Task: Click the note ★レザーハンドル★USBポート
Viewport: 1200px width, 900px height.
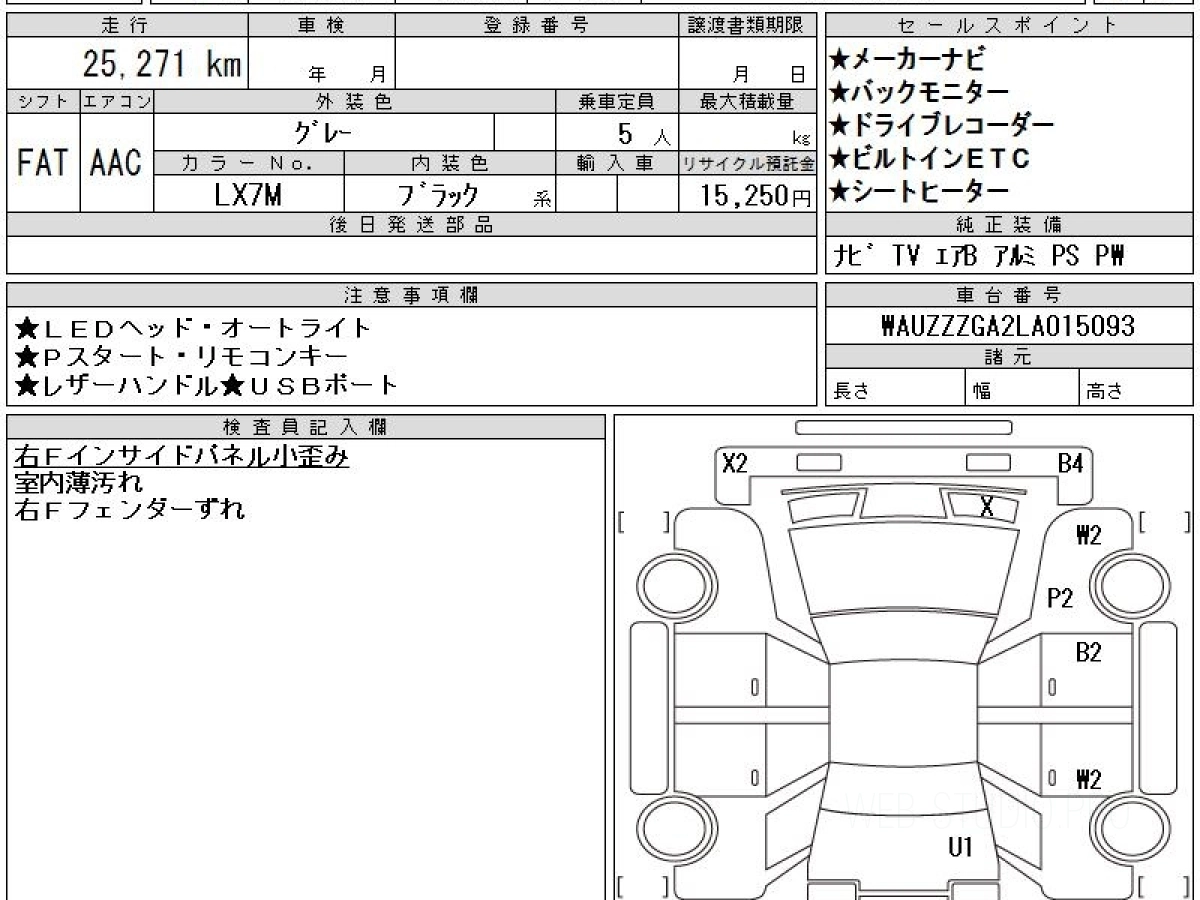Action: coord(208,384)
